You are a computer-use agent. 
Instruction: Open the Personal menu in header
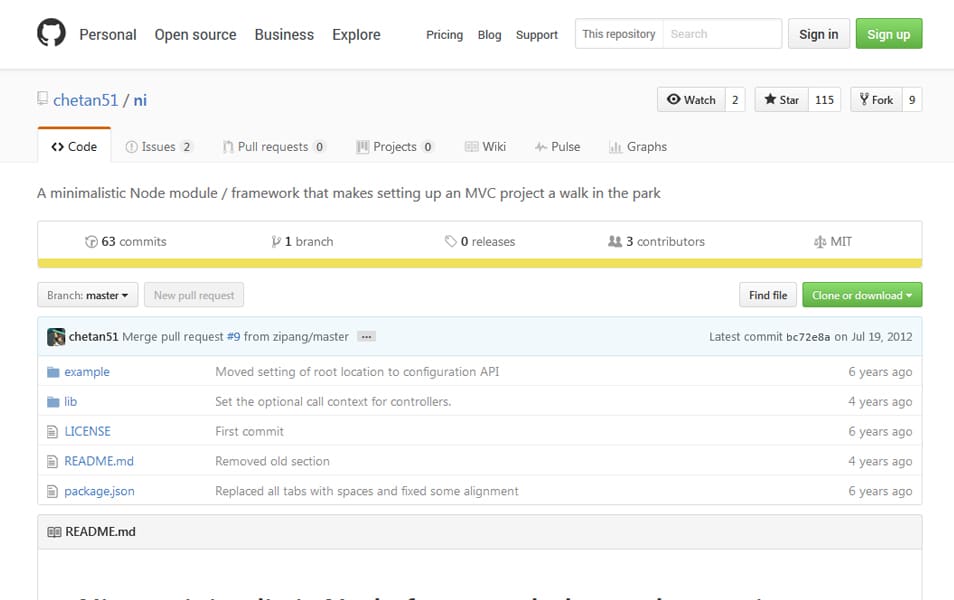coord(108,35)
